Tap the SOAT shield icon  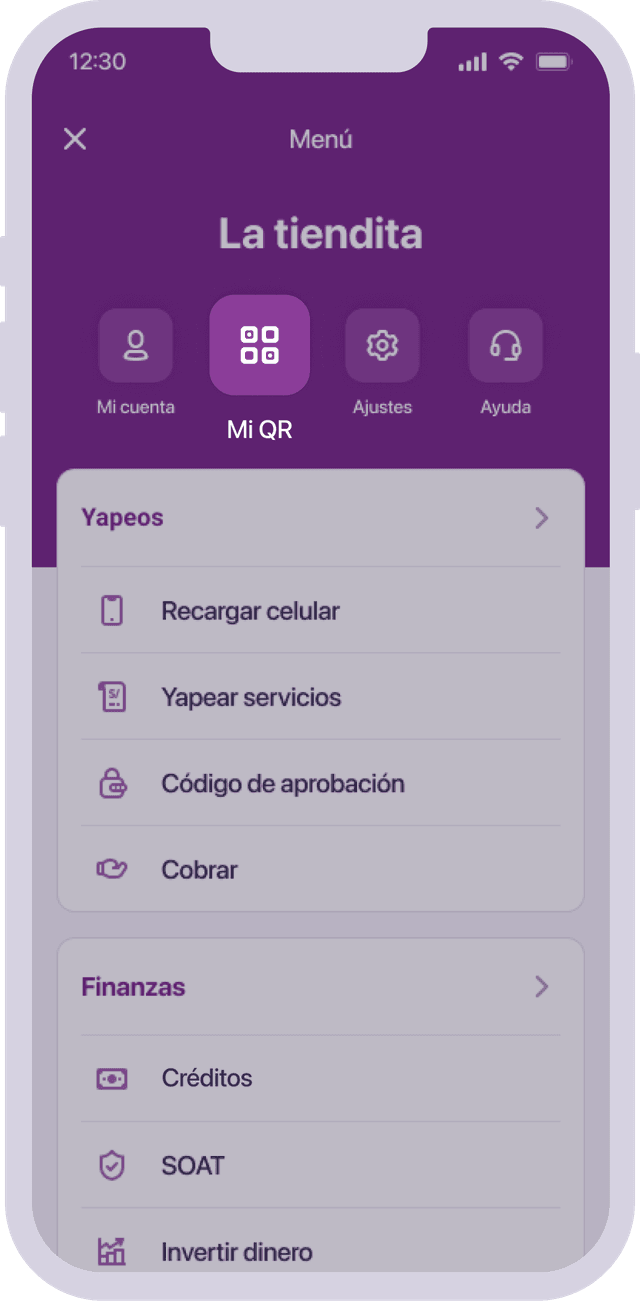click(x=113, y=1165)
